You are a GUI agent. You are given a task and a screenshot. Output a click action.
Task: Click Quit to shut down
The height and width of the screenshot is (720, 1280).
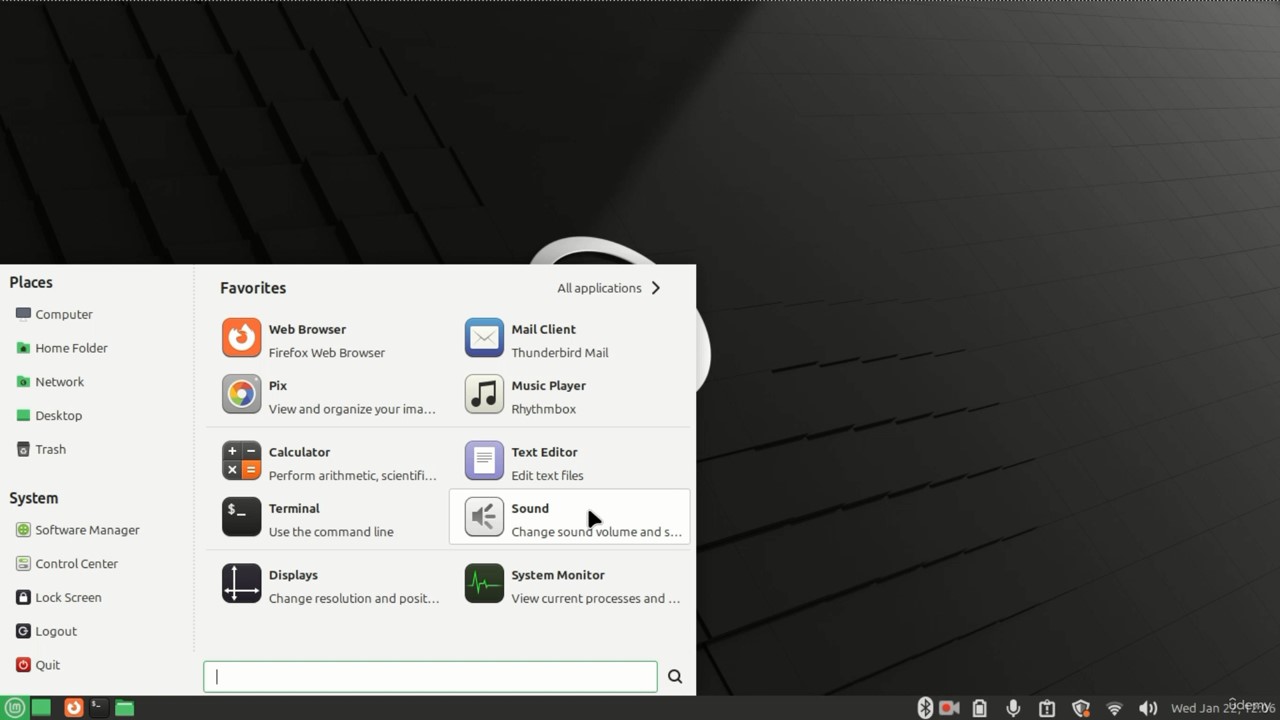[38, 665]
